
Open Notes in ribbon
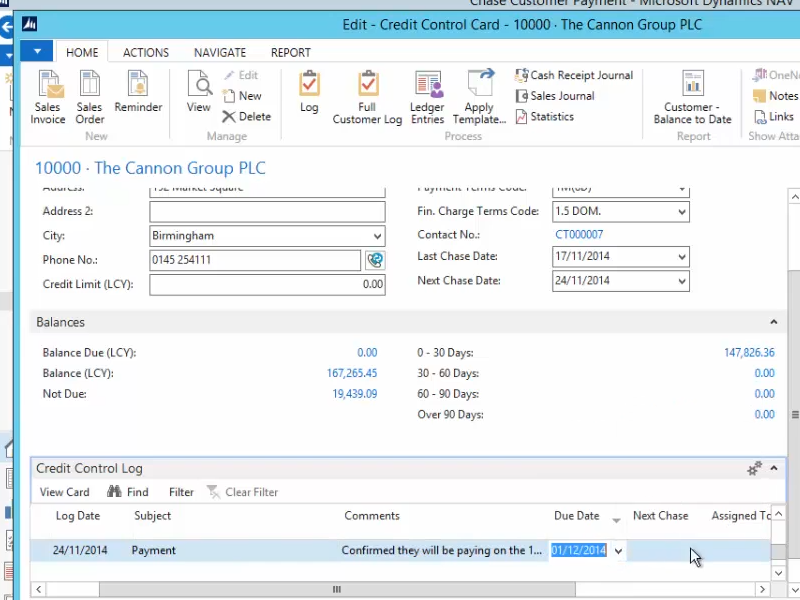[776, 96]
